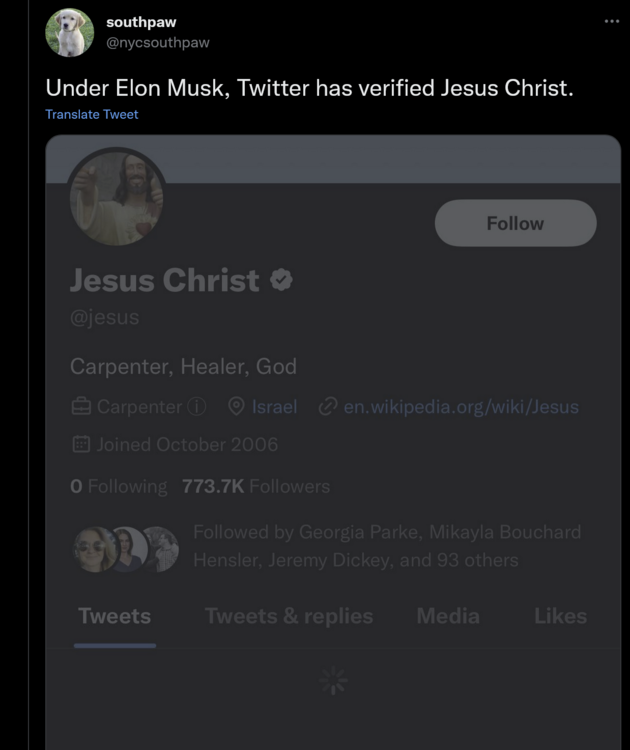This screenshot has height=750, width=630.
Task: Switch to the Tweets tab
Action: (x=114, y=616)
